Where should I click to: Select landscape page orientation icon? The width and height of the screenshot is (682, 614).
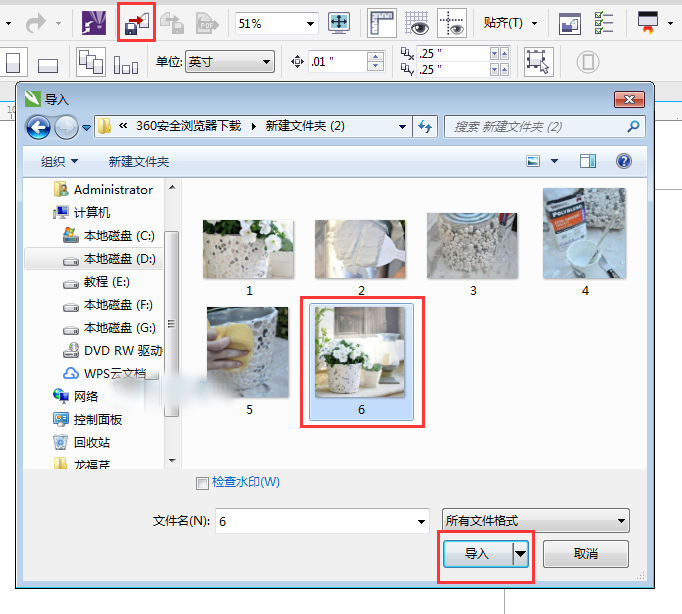[48, 64]
